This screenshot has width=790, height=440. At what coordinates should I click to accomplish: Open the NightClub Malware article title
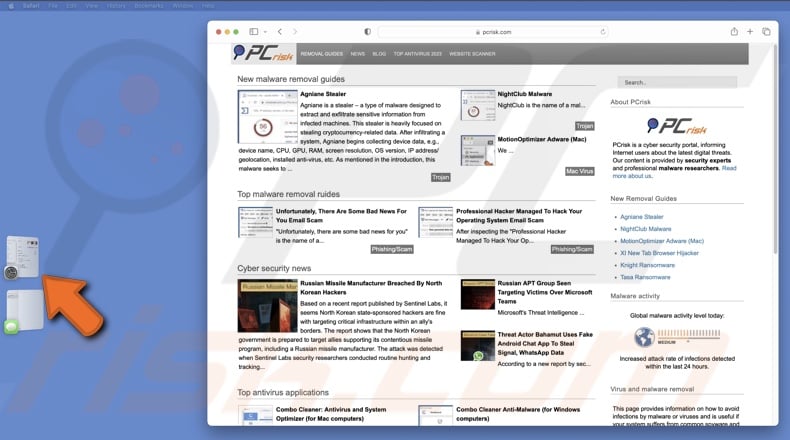(524, 94)
